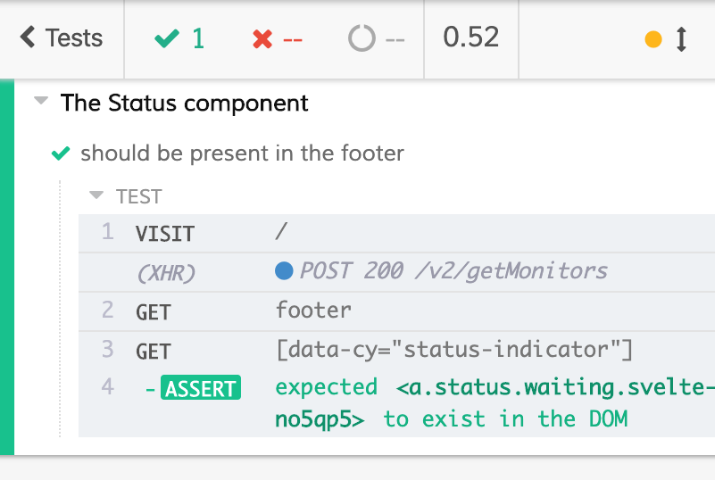
Task: Click the orange auto-scrolling dot indicator
Action: pyautogui.click(x=654, y=40)
